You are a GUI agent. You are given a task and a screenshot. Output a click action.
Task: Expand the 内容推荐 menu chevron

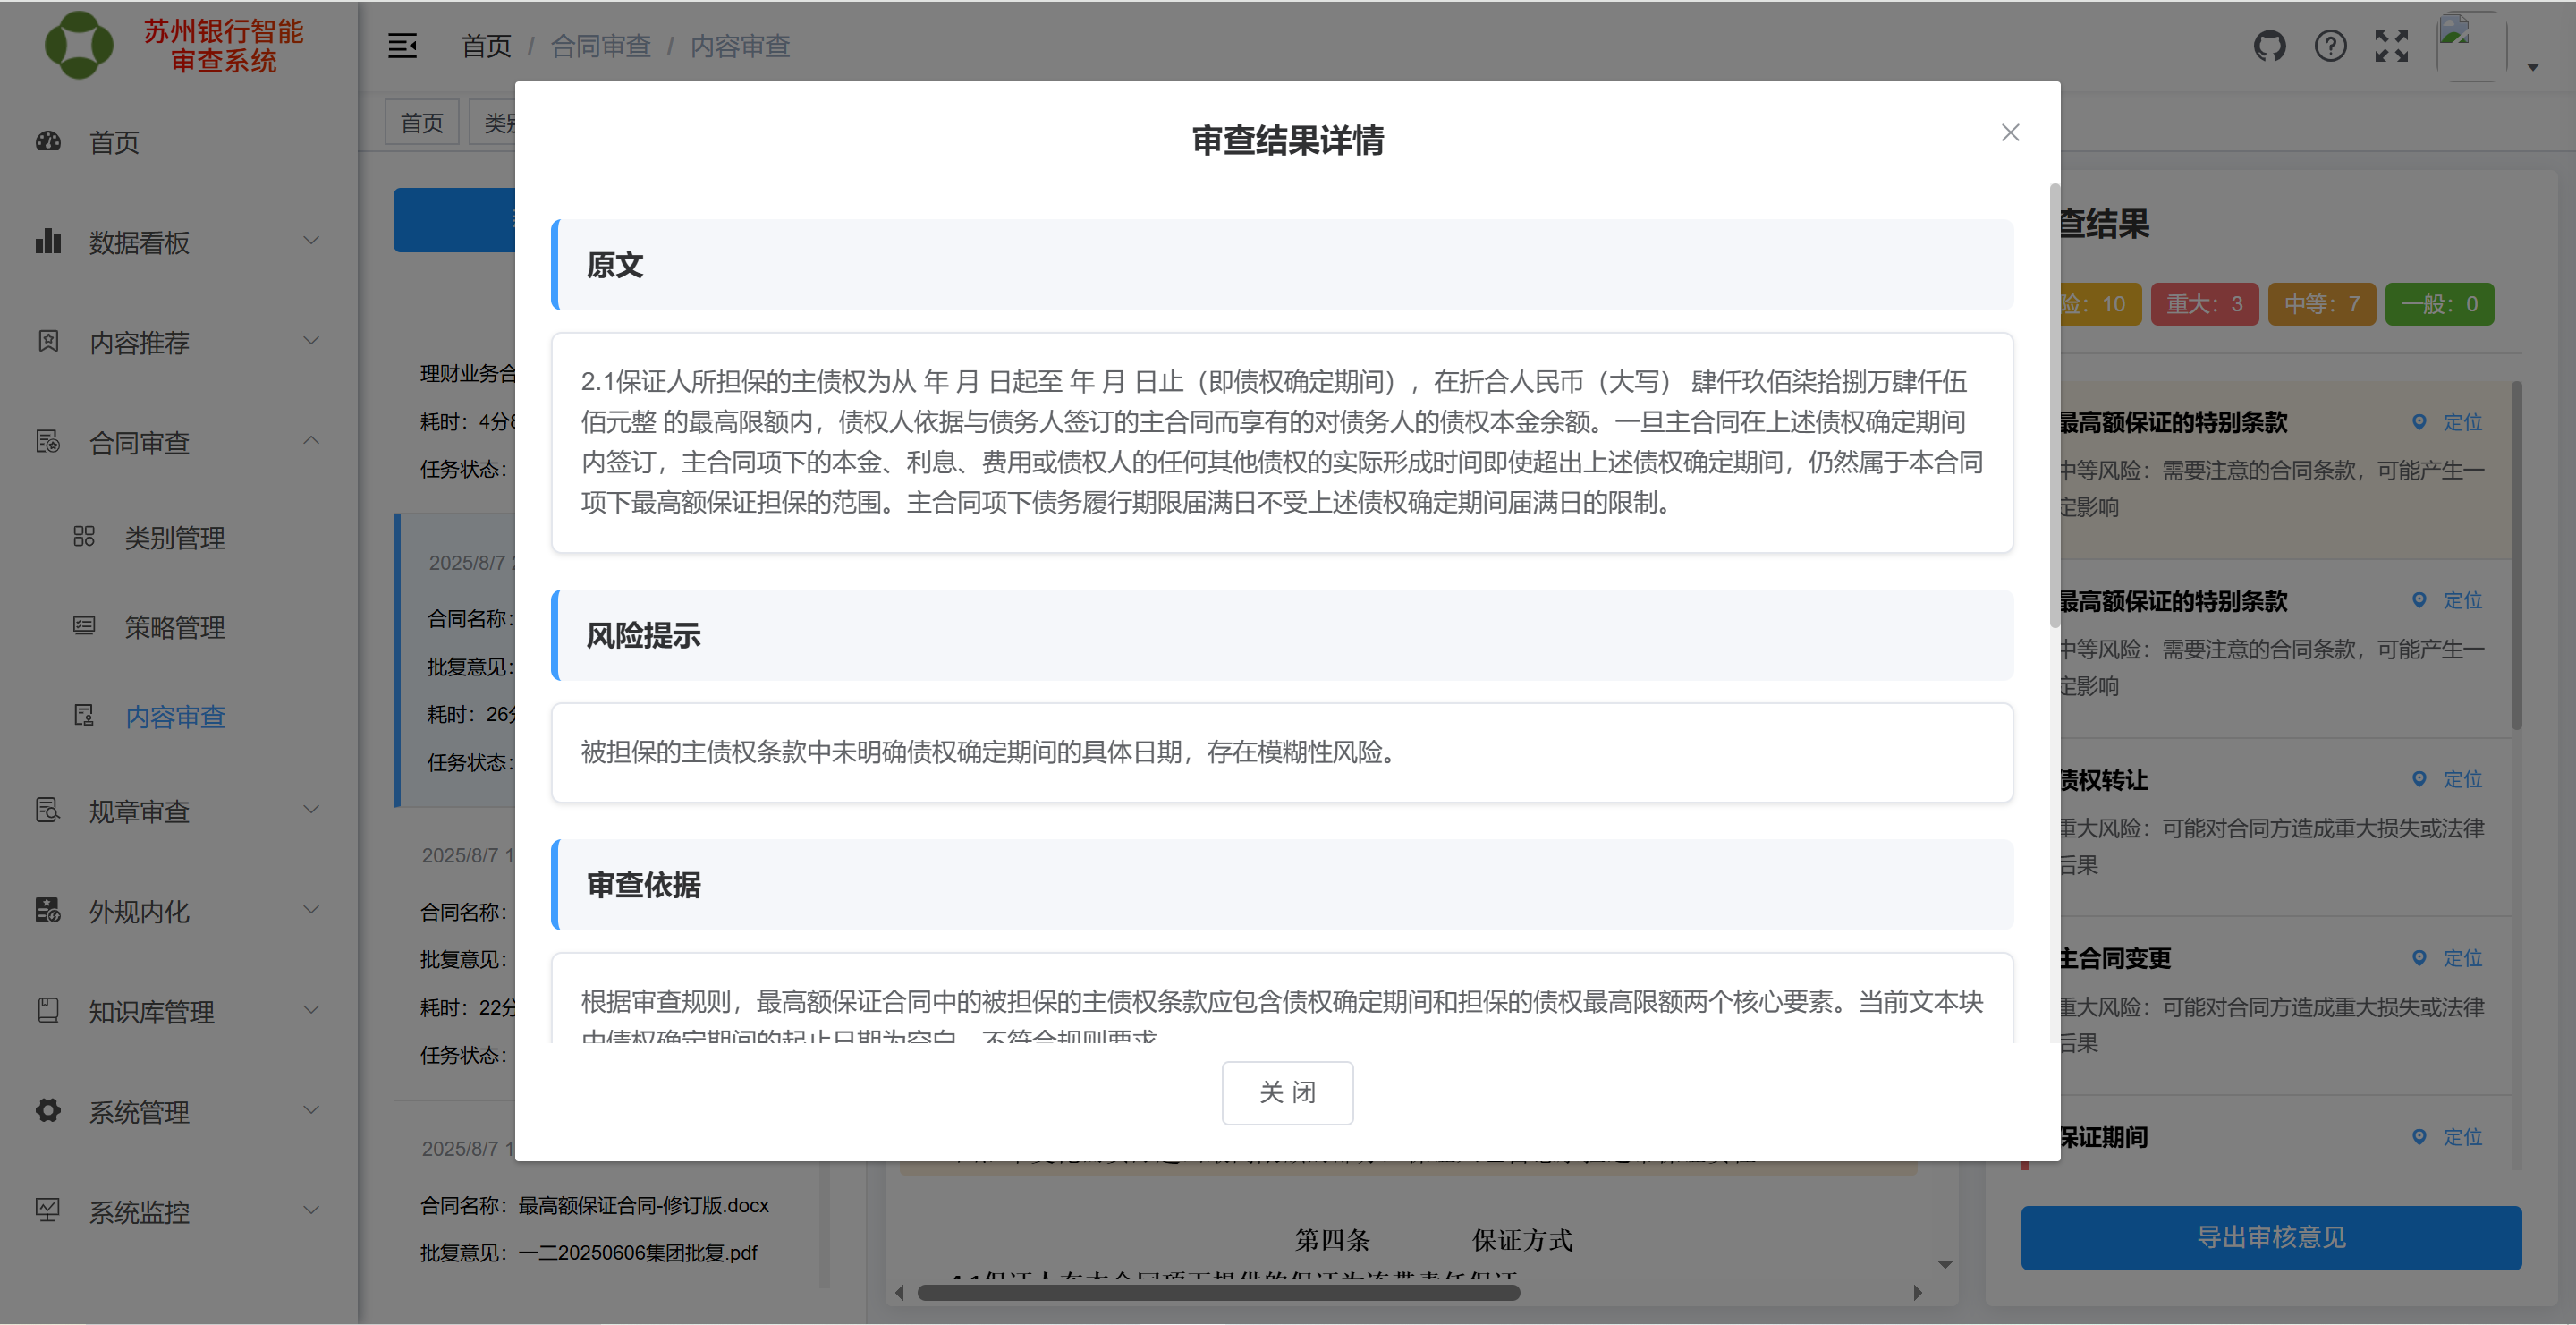pos(311,341)
